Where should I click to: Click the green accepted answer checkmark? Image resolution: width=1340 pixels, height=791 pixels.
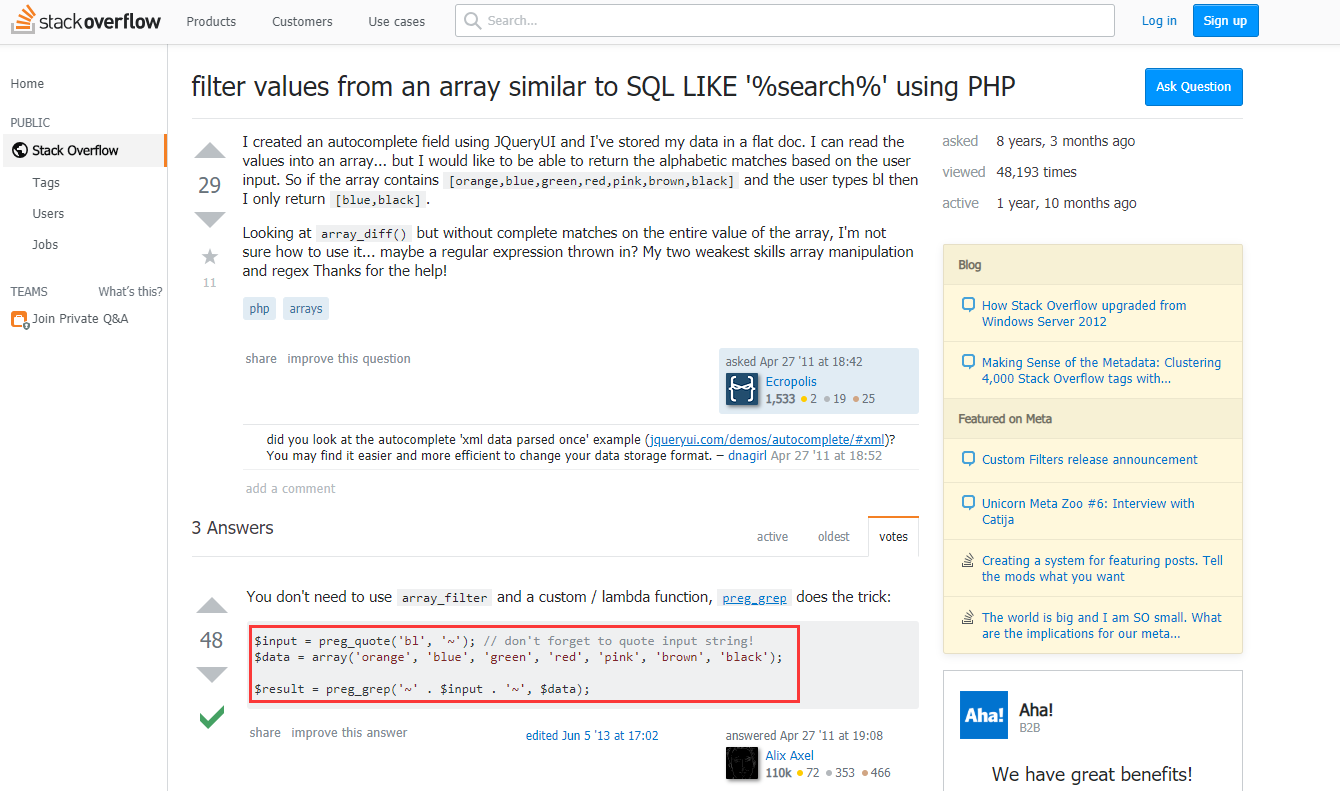tap(212, 717)
